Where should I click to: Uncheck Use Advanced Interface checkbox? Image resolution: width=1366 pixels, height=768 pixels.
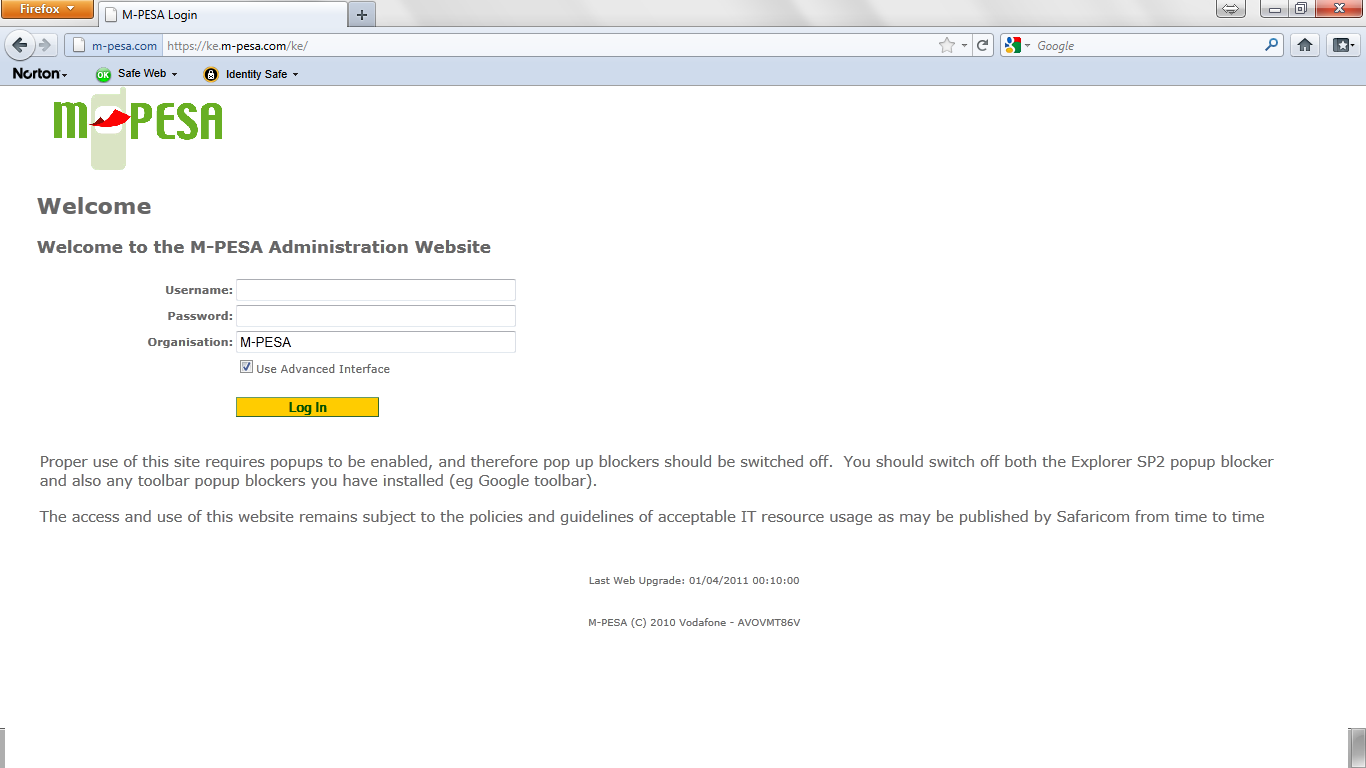[x=246, y=368]
